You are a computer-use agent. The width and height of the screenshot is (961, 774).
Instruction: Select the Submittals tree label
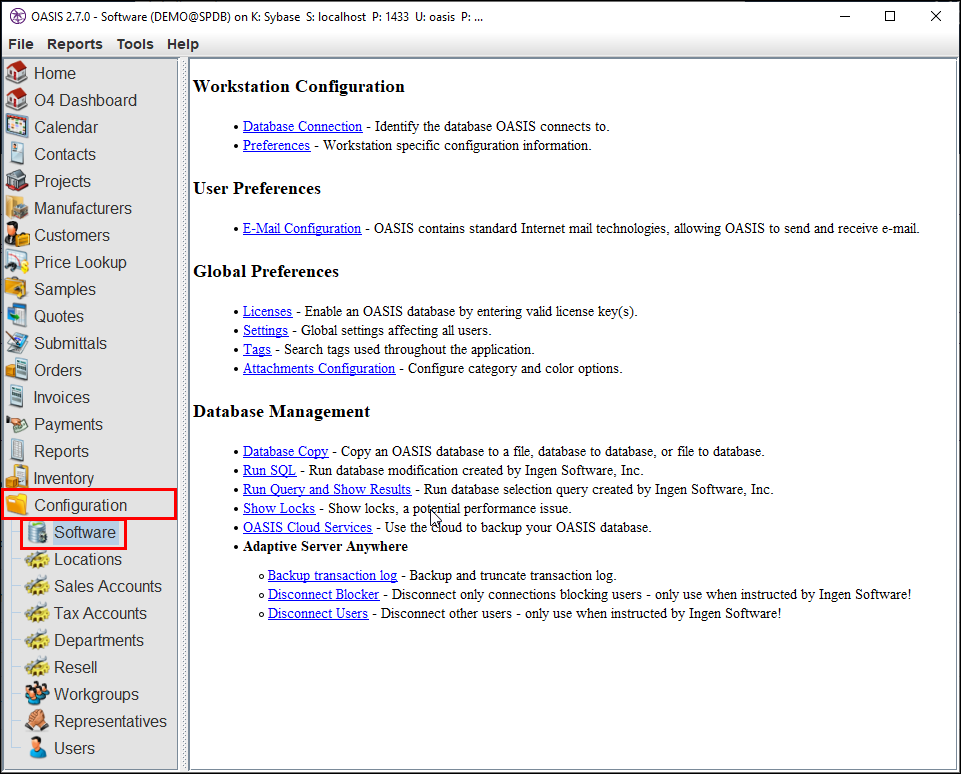click(x=70, y=343)
